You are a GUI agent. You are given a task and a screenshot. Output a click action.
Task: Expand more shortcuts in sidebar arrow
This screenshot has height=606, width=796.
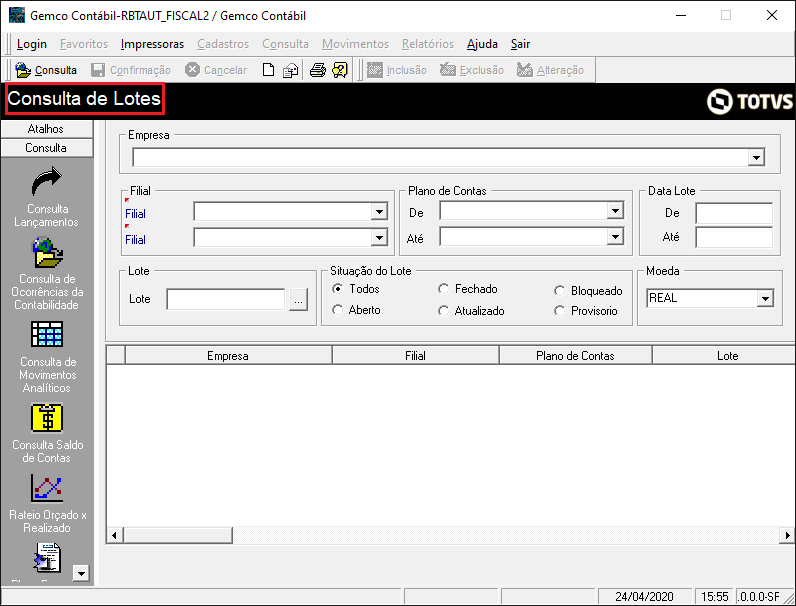pyautogui.click(x=81, y=573)
